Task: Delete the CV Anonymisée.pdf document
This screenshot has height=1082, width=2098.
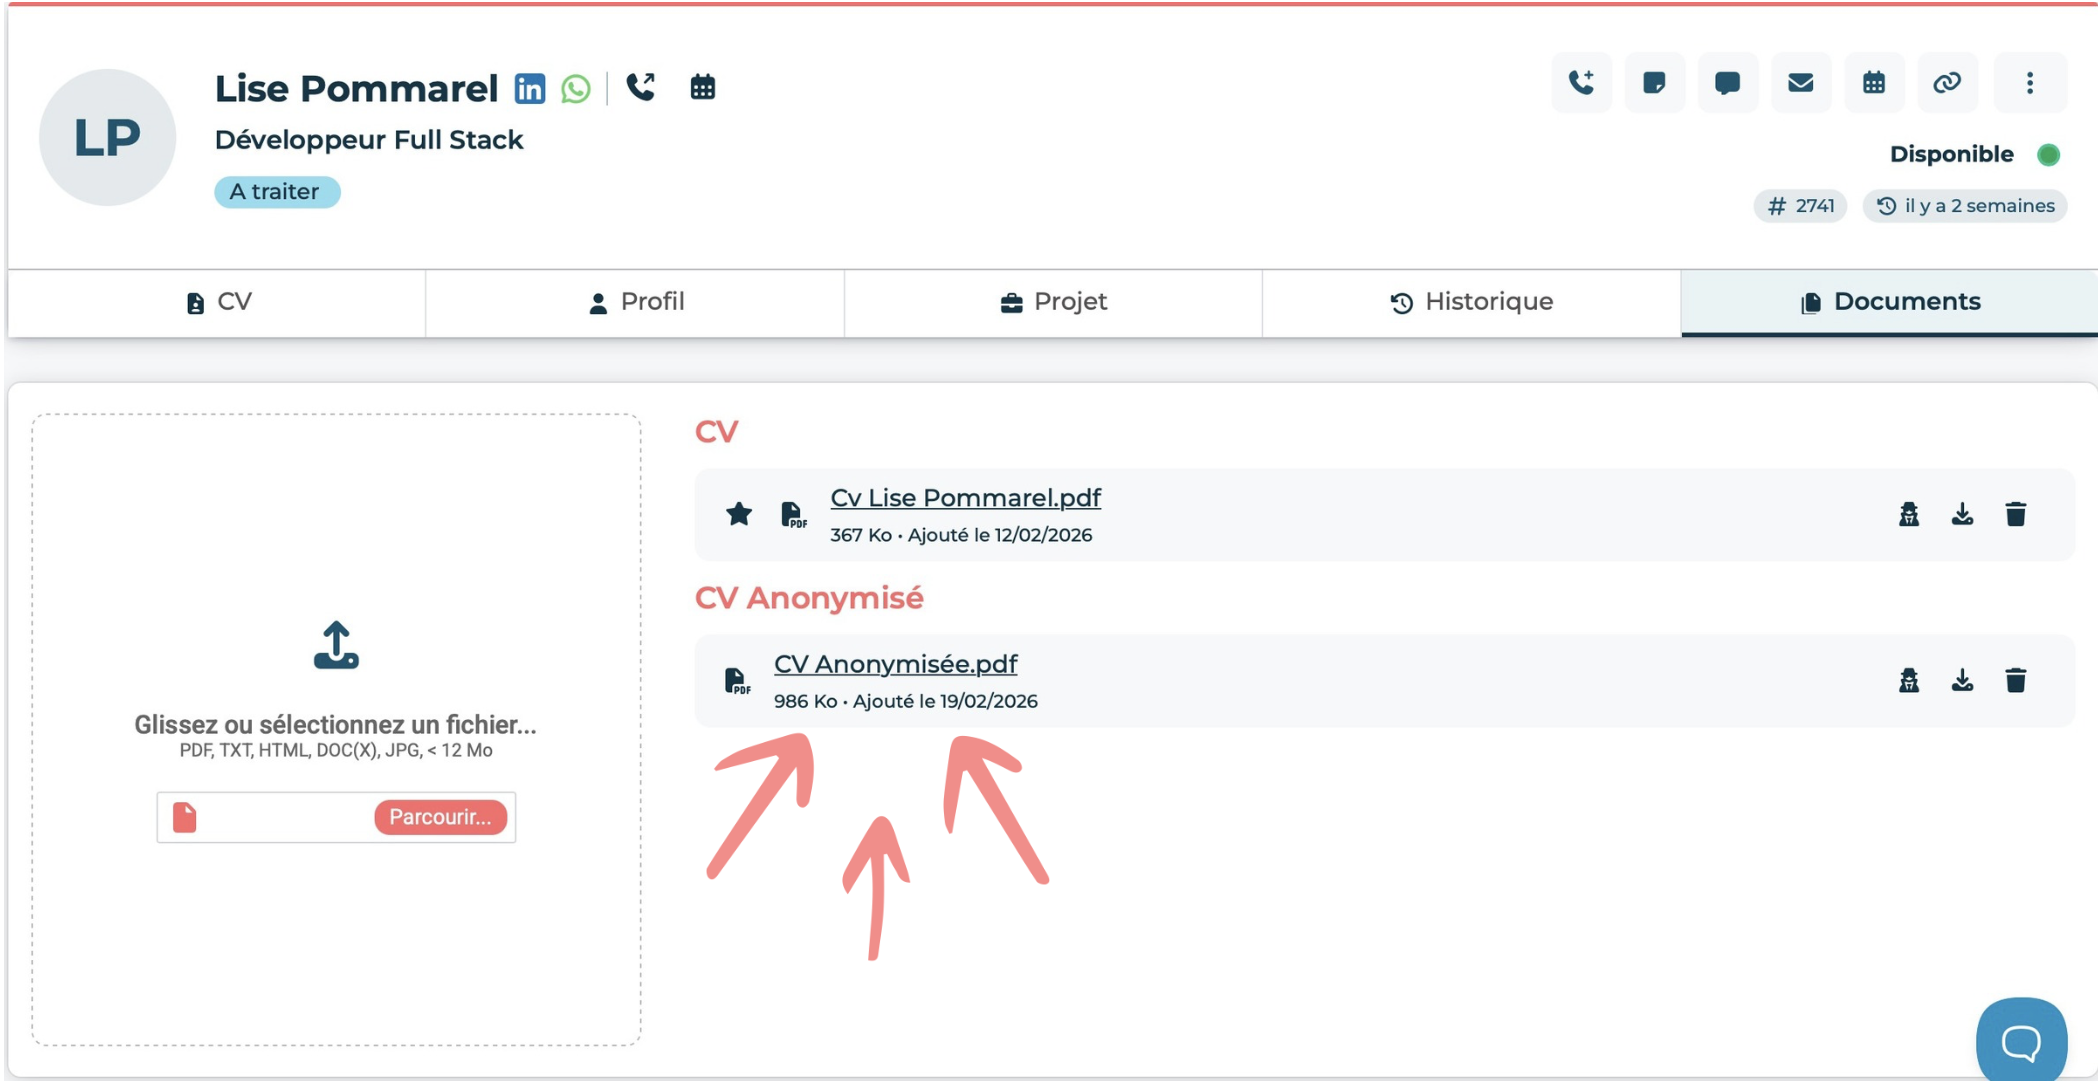Action: (x=2015, y=680)
